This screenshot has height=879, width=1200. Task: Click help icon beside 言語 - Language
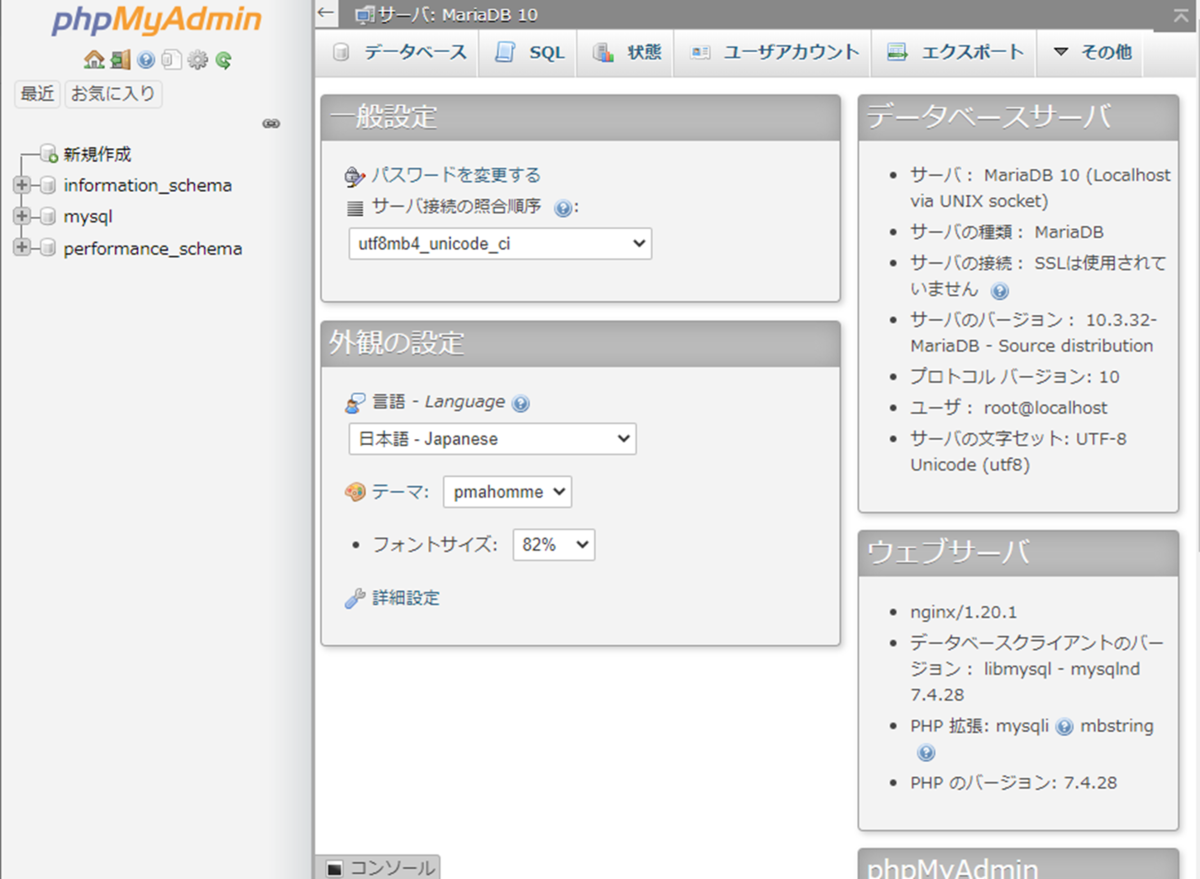[x=520, y=404]
